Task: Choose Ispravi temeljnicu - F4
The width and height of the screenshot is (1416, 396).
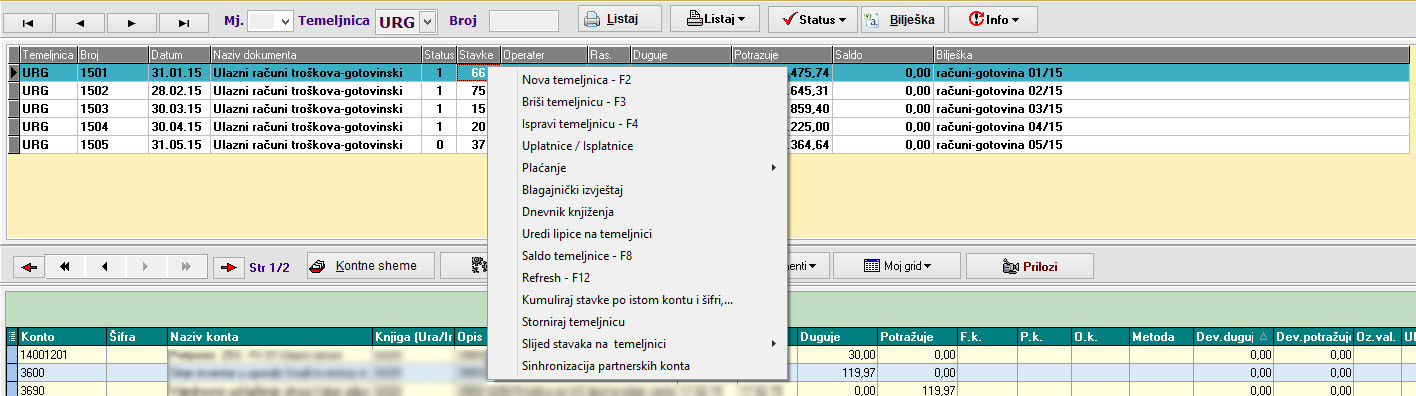Action: [637, 124]
